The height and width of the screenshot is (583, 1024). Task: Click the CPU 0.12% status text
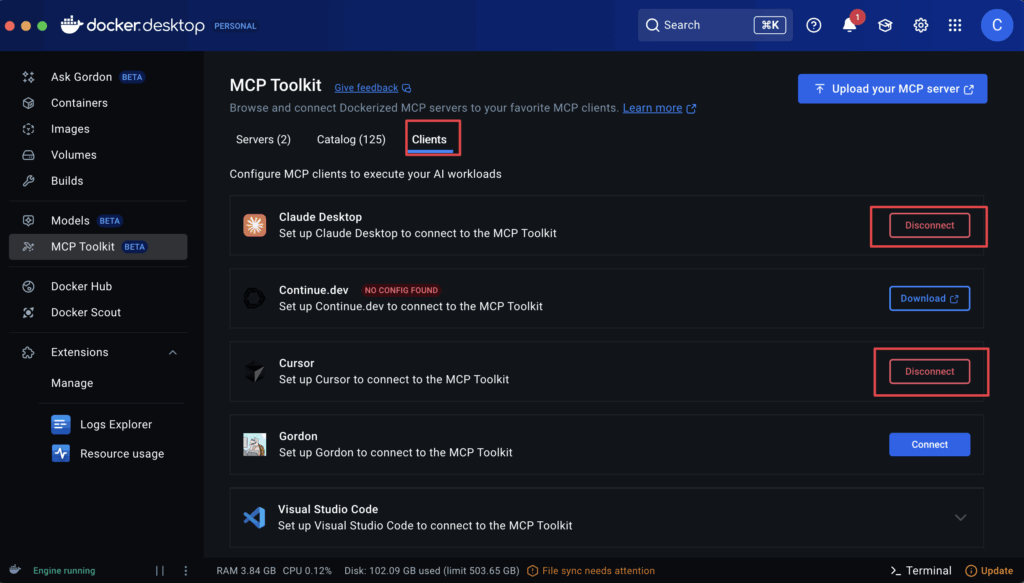point(307,571)
